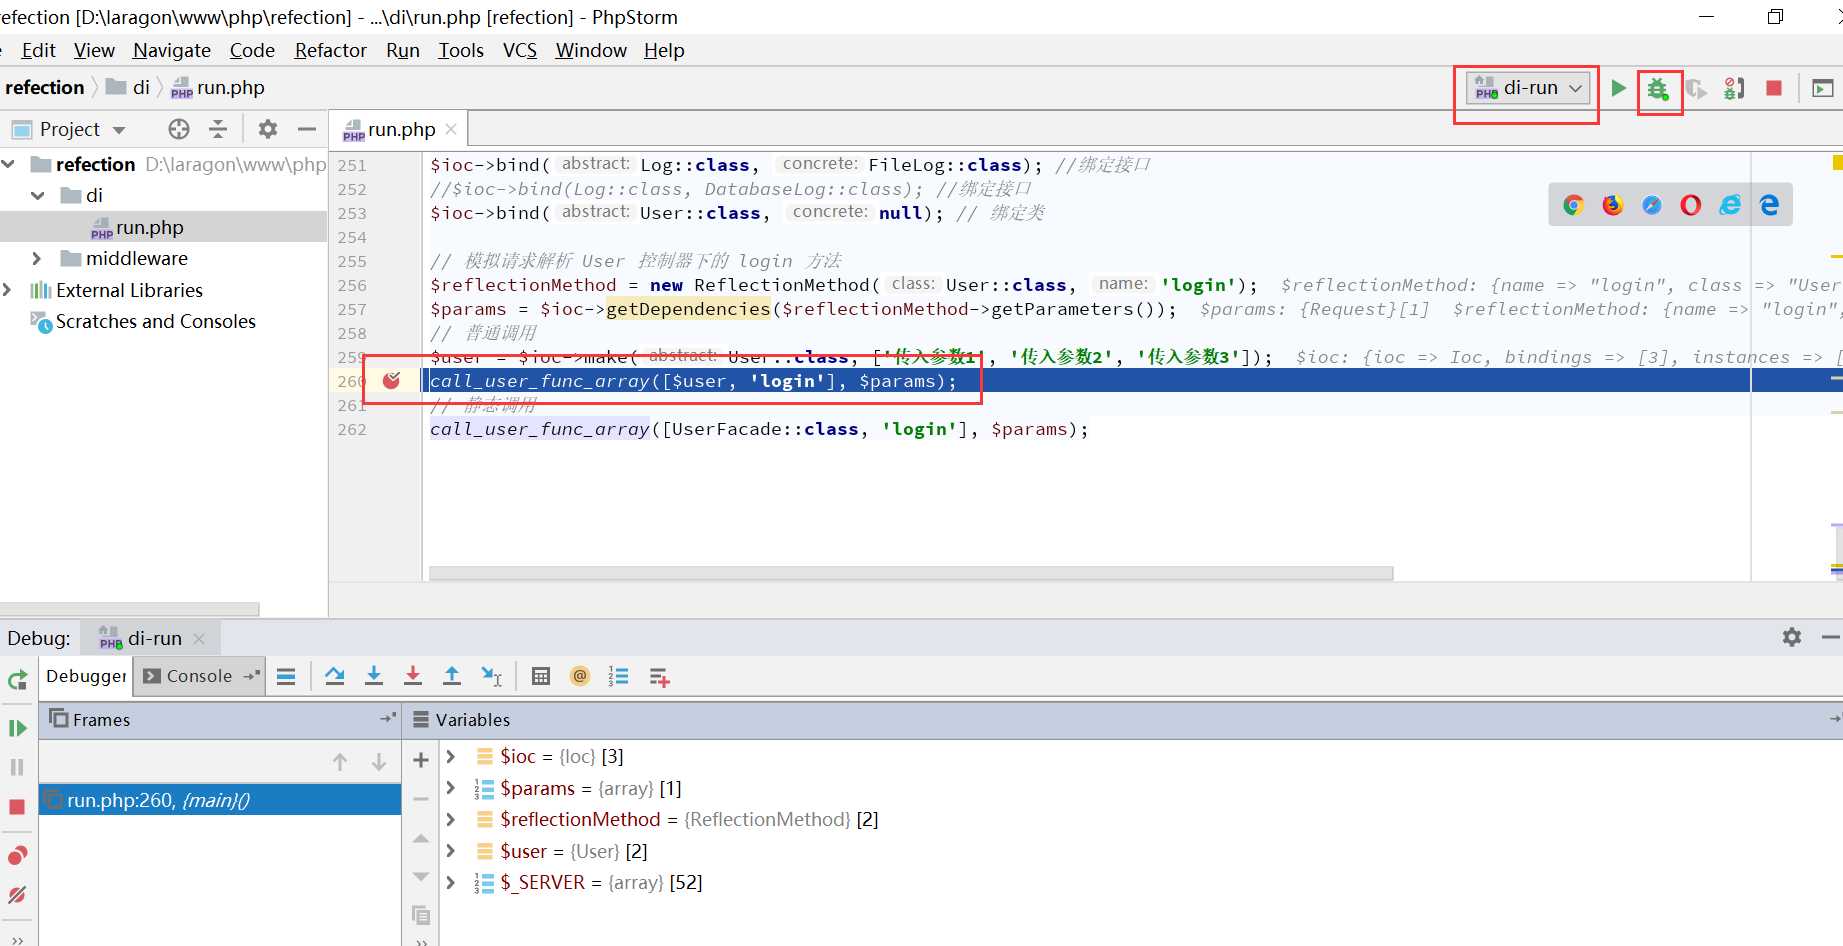View breakpoints in debug sidebar
The height and width of the screenshot is (946, 1843).
tap(17, 856)
